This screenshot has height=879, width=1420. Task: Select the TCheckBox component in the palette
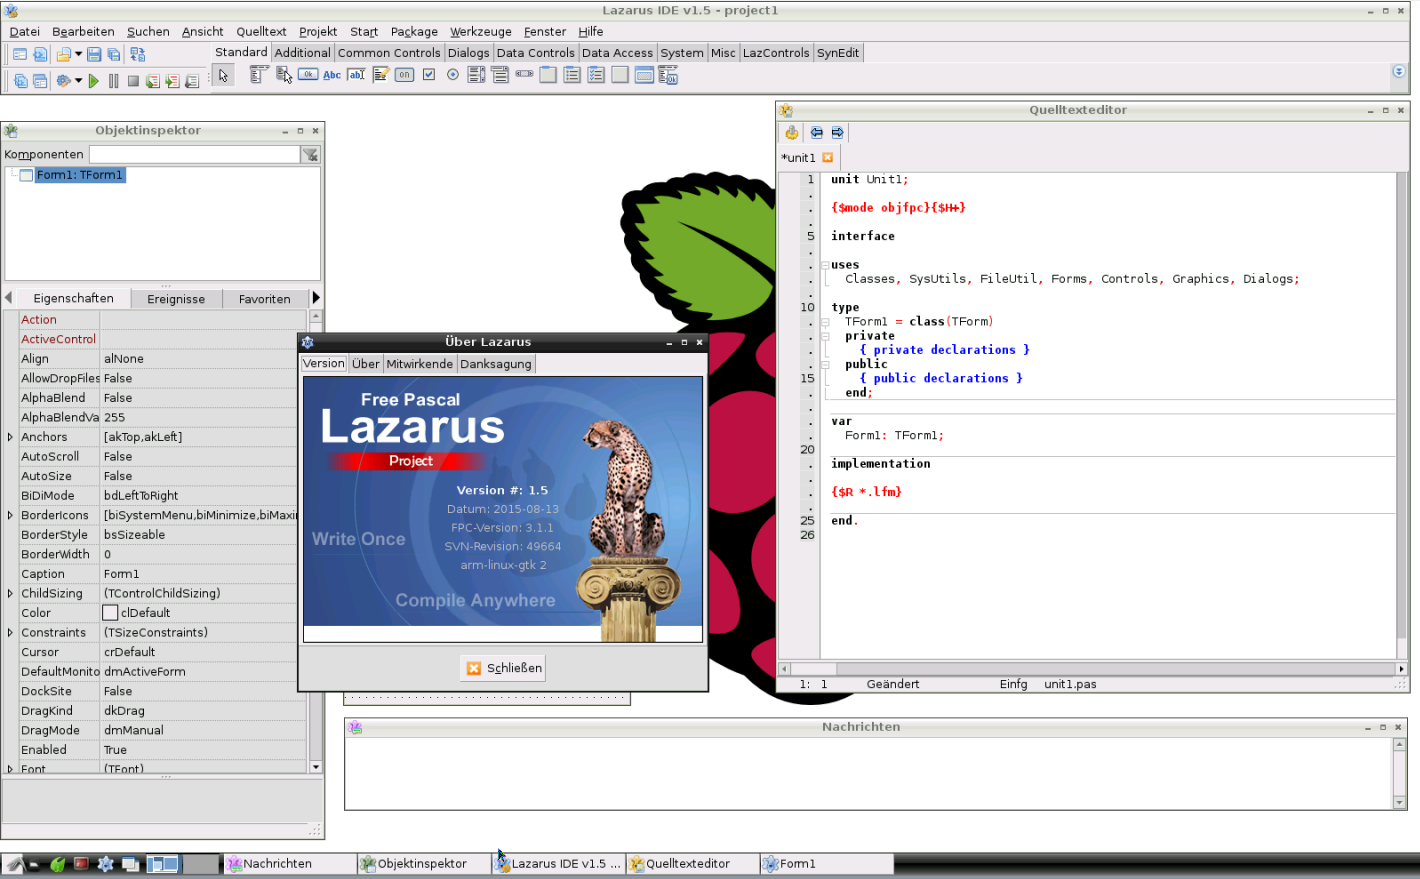click(x=429, y=75)
